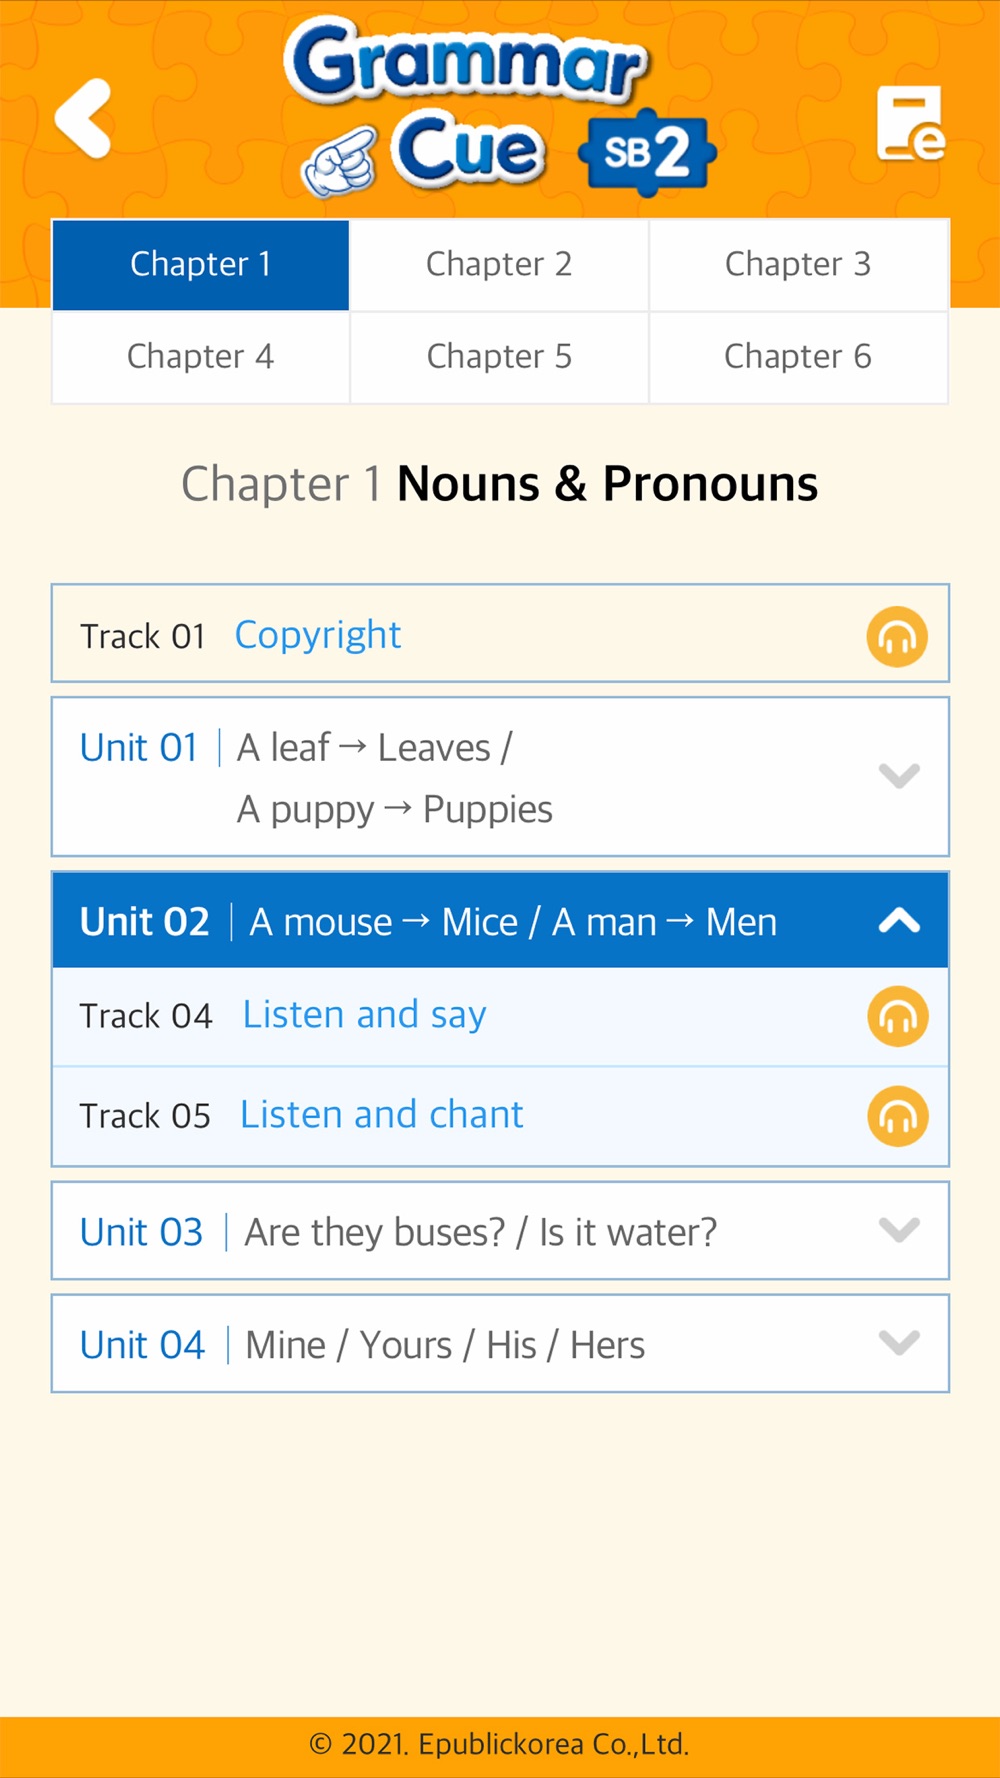
Task: Play Track 04 Listen and say audio
Action: pos(897,1016)
